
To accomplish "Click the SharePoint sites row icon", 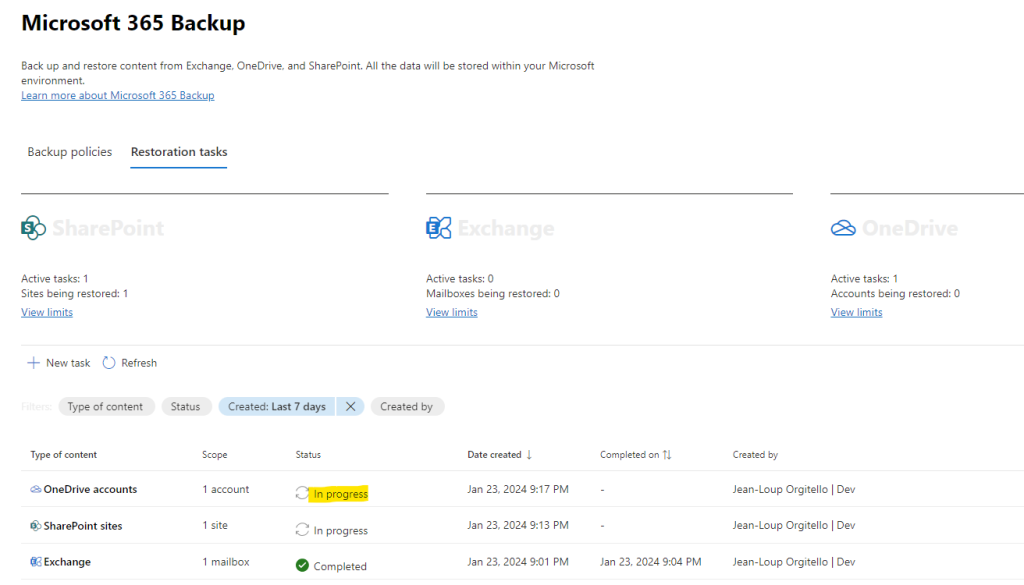I will [x=36, y=526].
